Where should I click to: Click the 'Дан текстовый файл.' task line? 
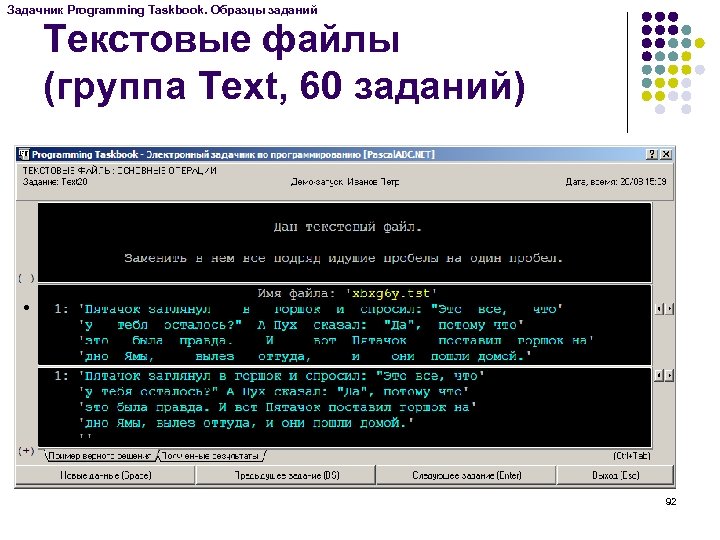point(347,227)
